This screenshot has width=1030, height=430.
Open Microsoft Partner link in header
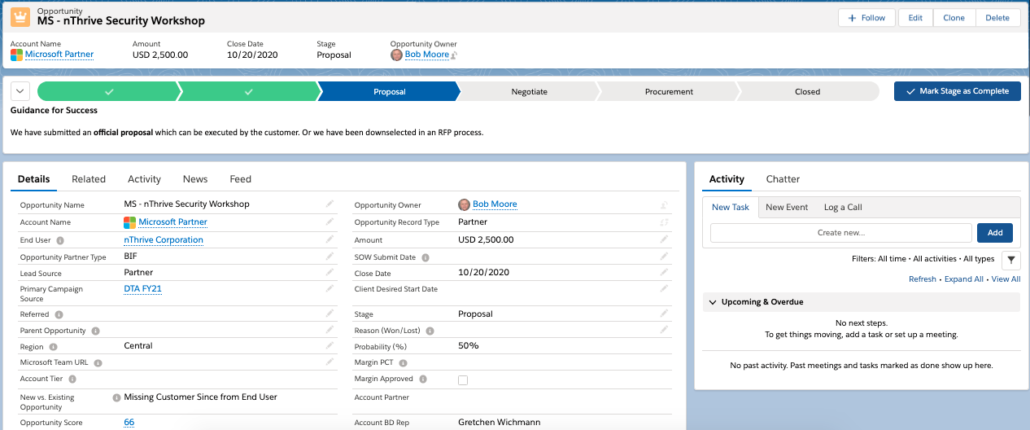[x=59, y=54]
